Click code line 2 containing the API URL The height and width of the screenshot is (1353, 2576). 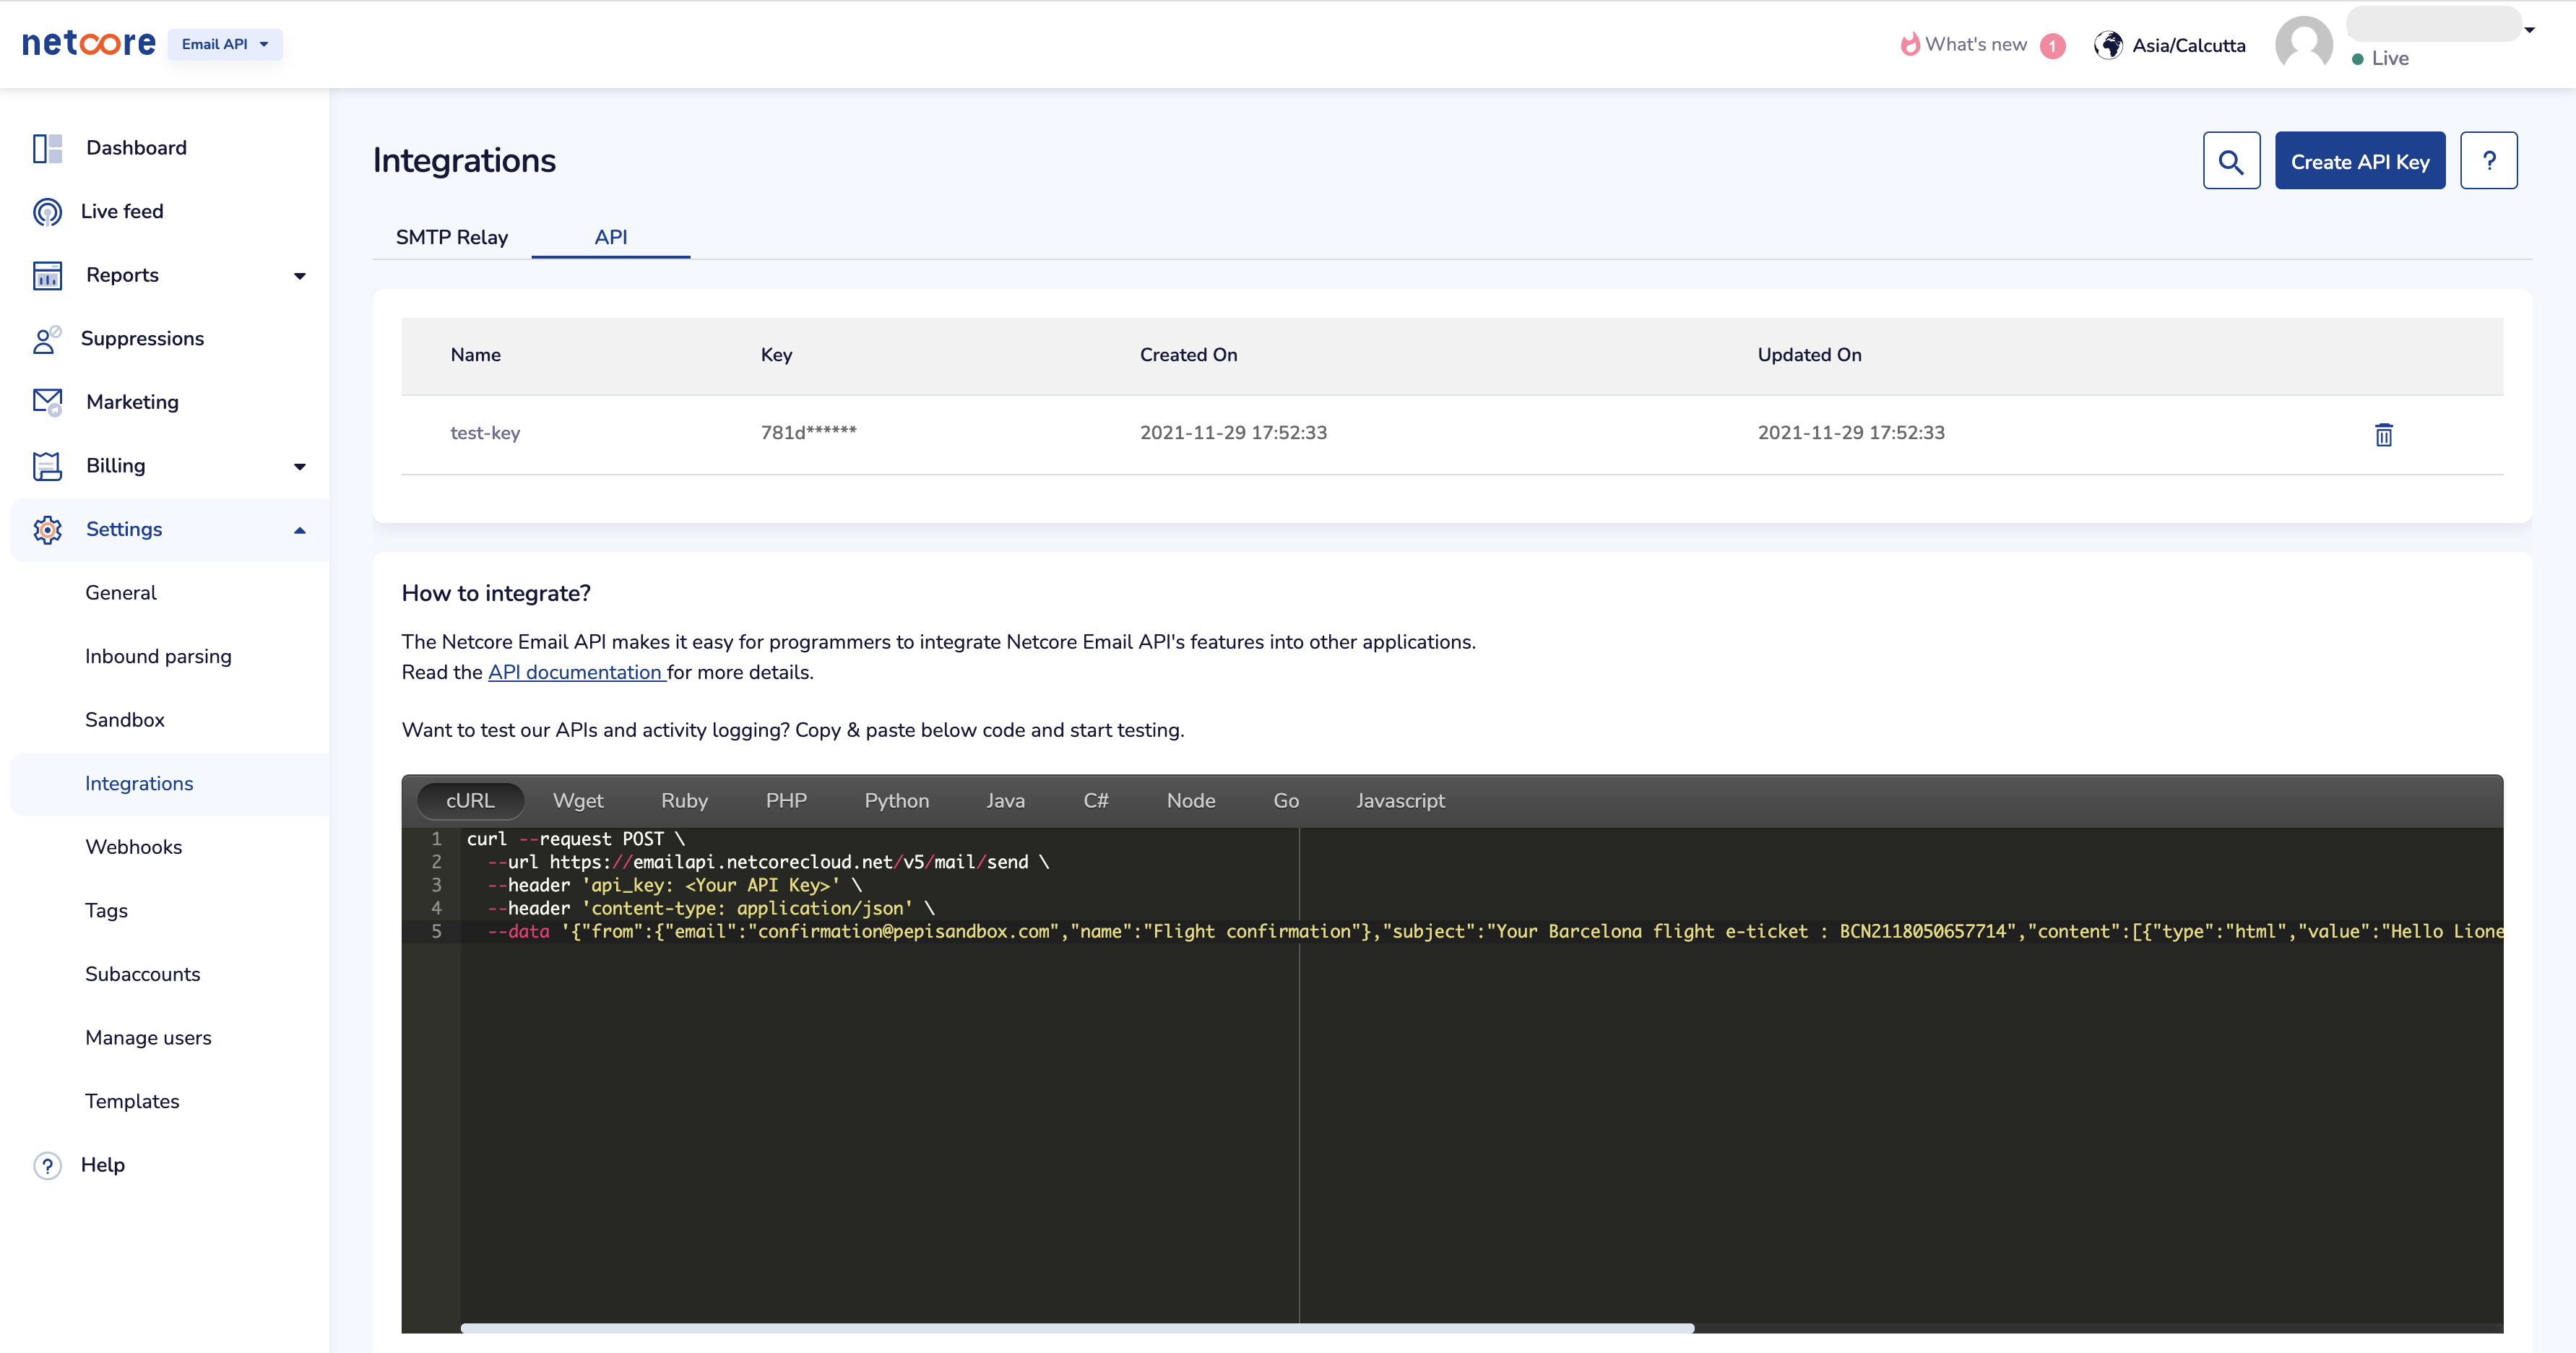768,862
